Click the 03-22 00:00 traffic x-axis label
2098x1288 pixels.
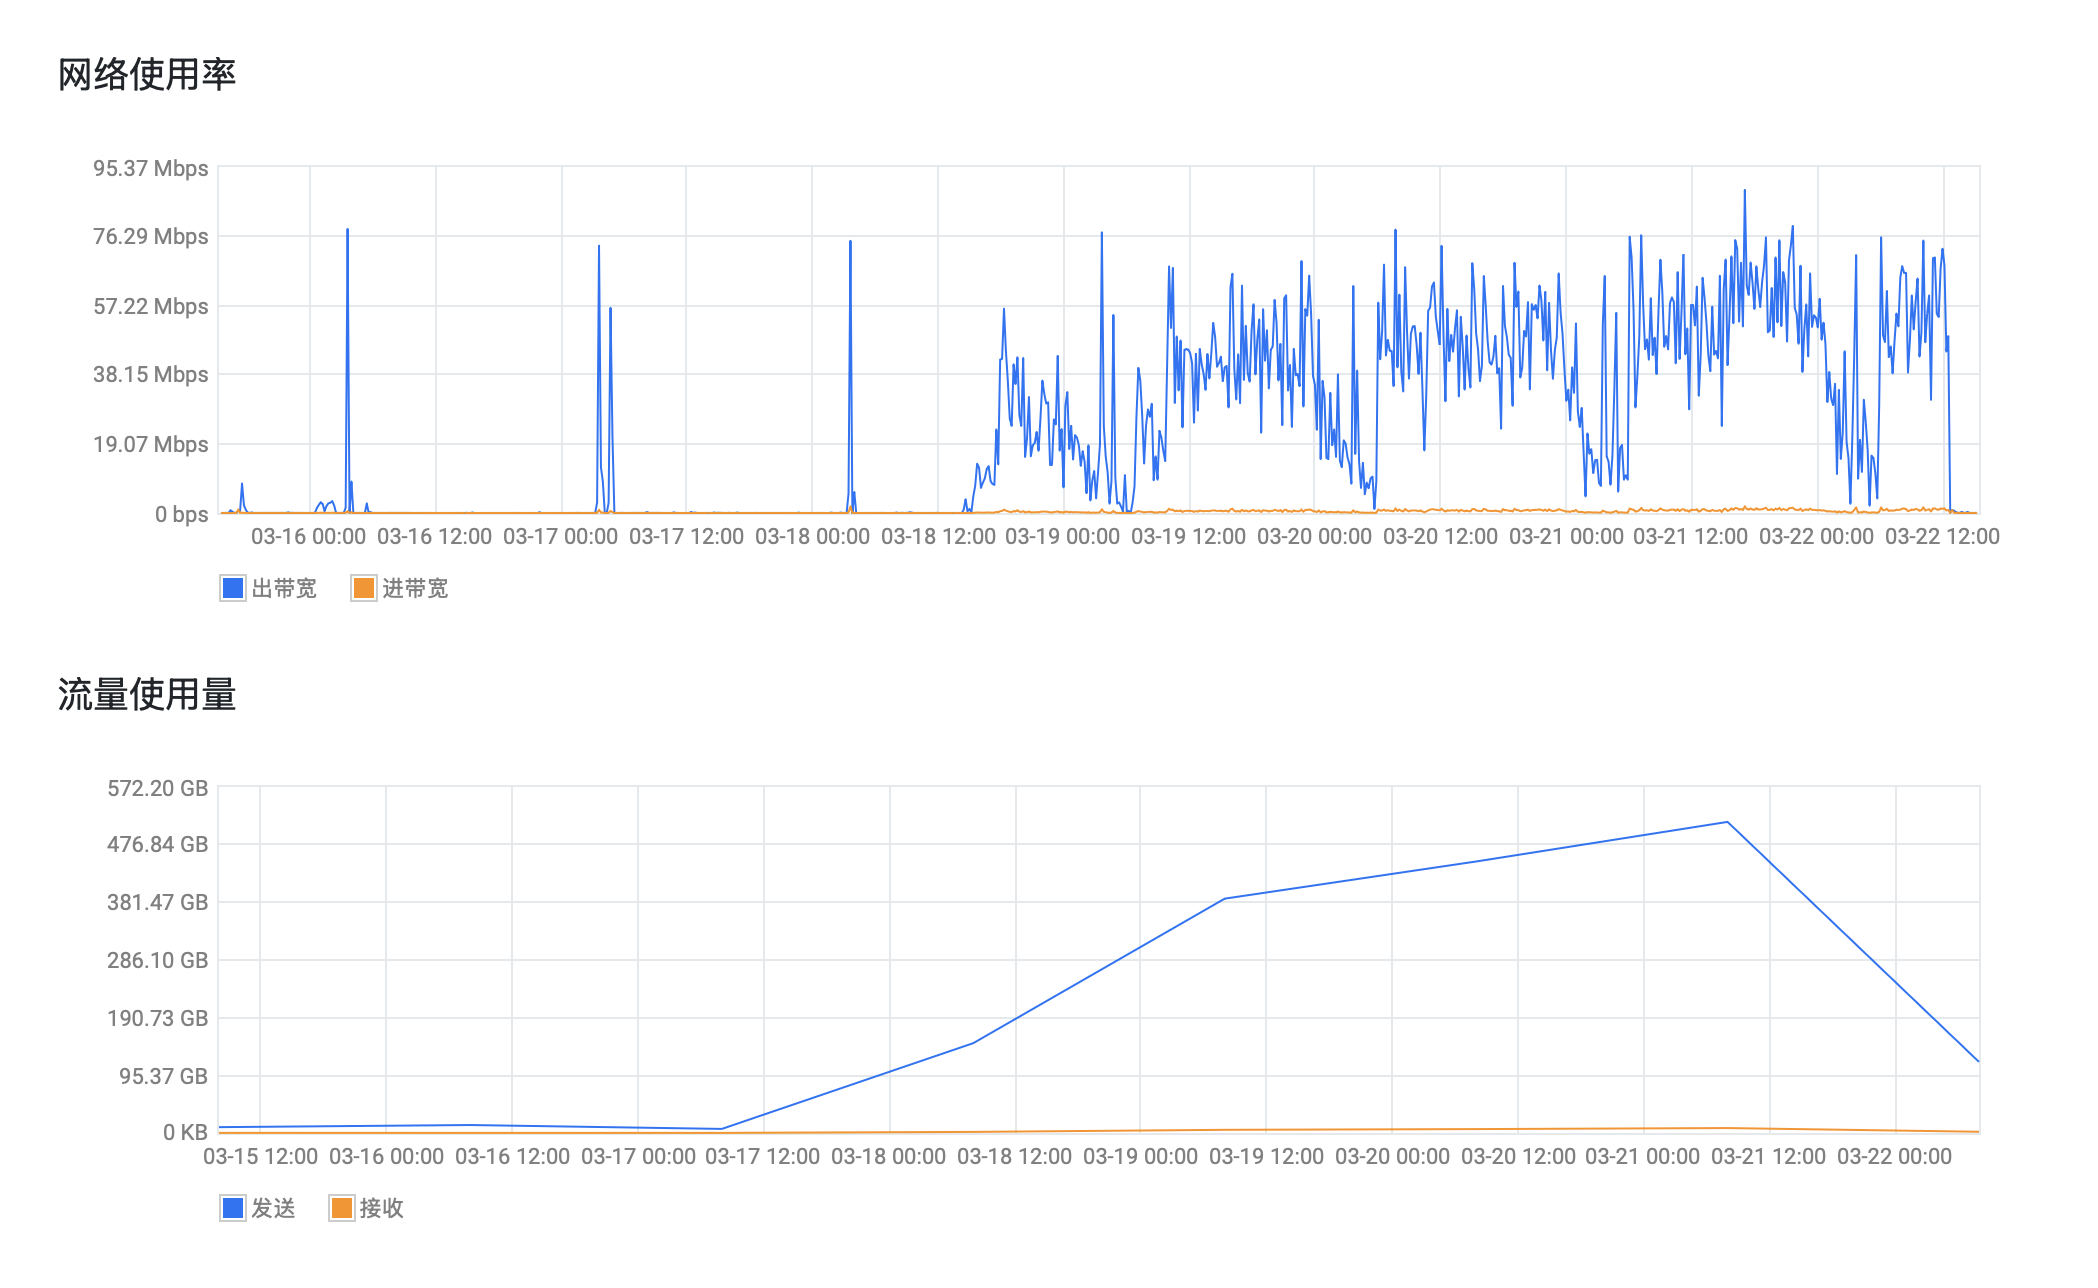1894,1156
